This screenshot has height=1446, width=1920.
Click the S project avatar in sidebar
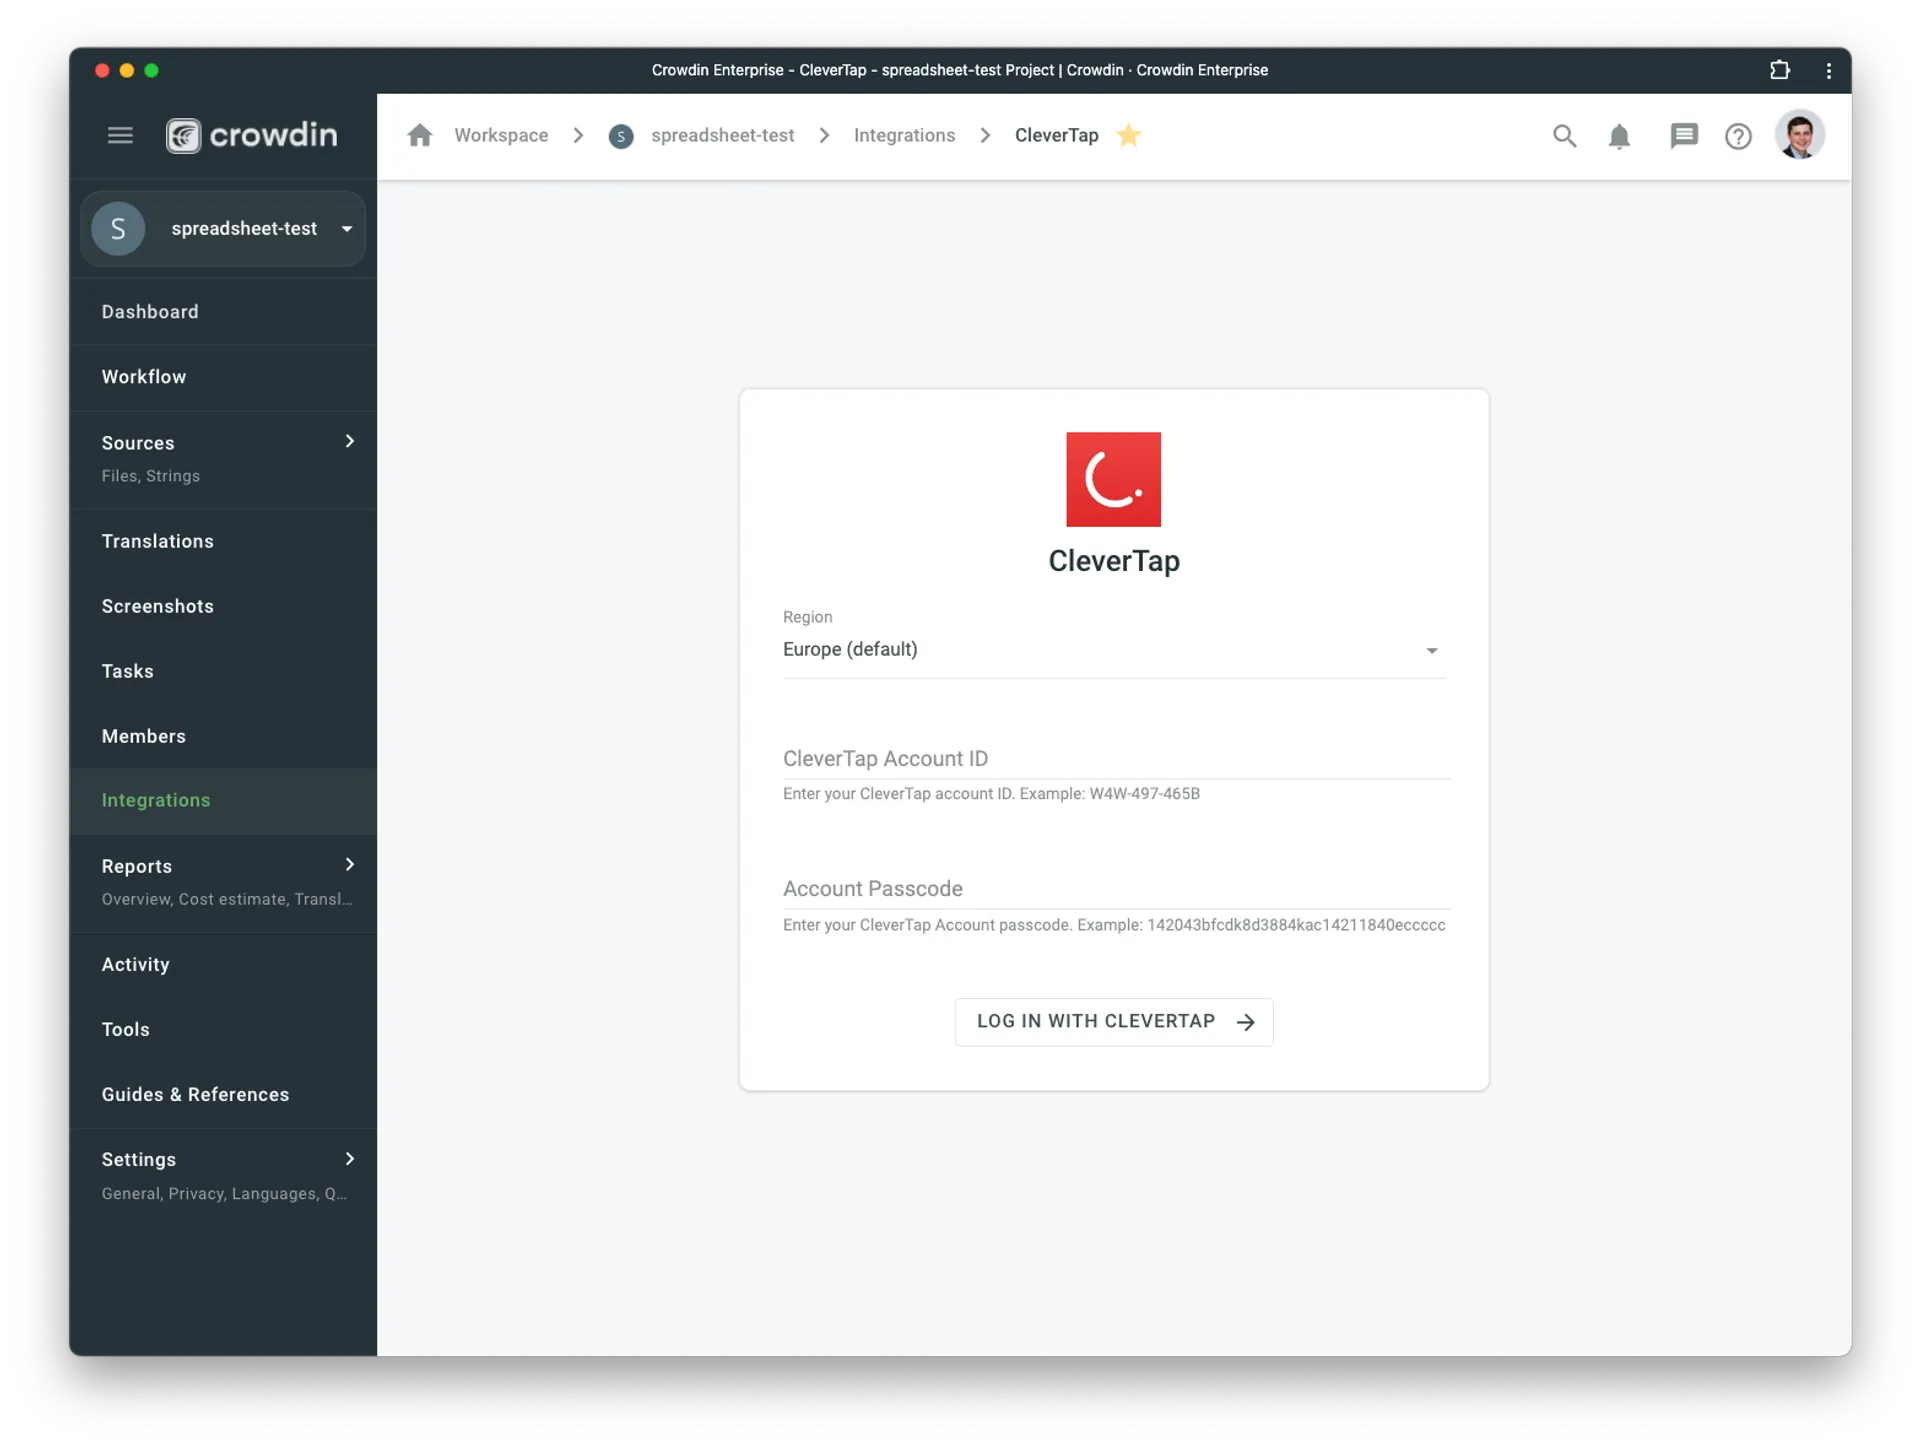click(x=118, y=229)
